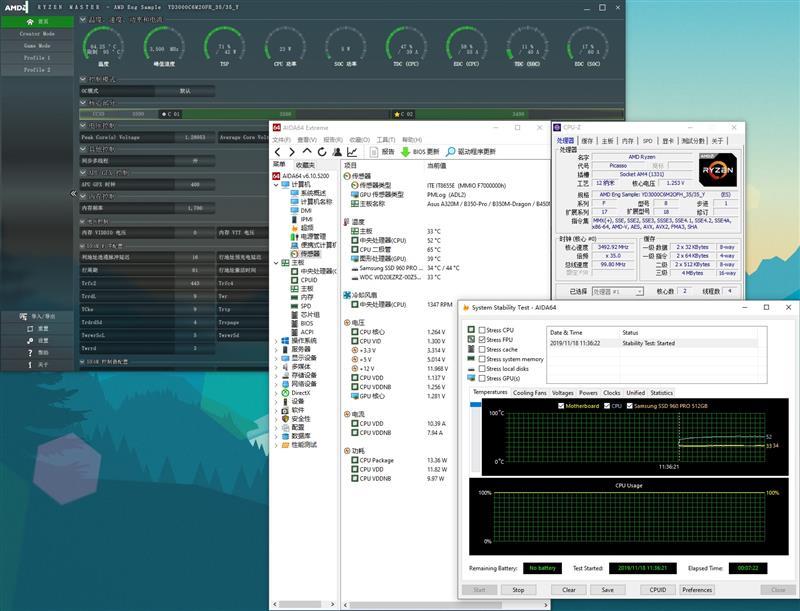
Task: Expand the 操作系统 tree node
Action: coord(277,341)
